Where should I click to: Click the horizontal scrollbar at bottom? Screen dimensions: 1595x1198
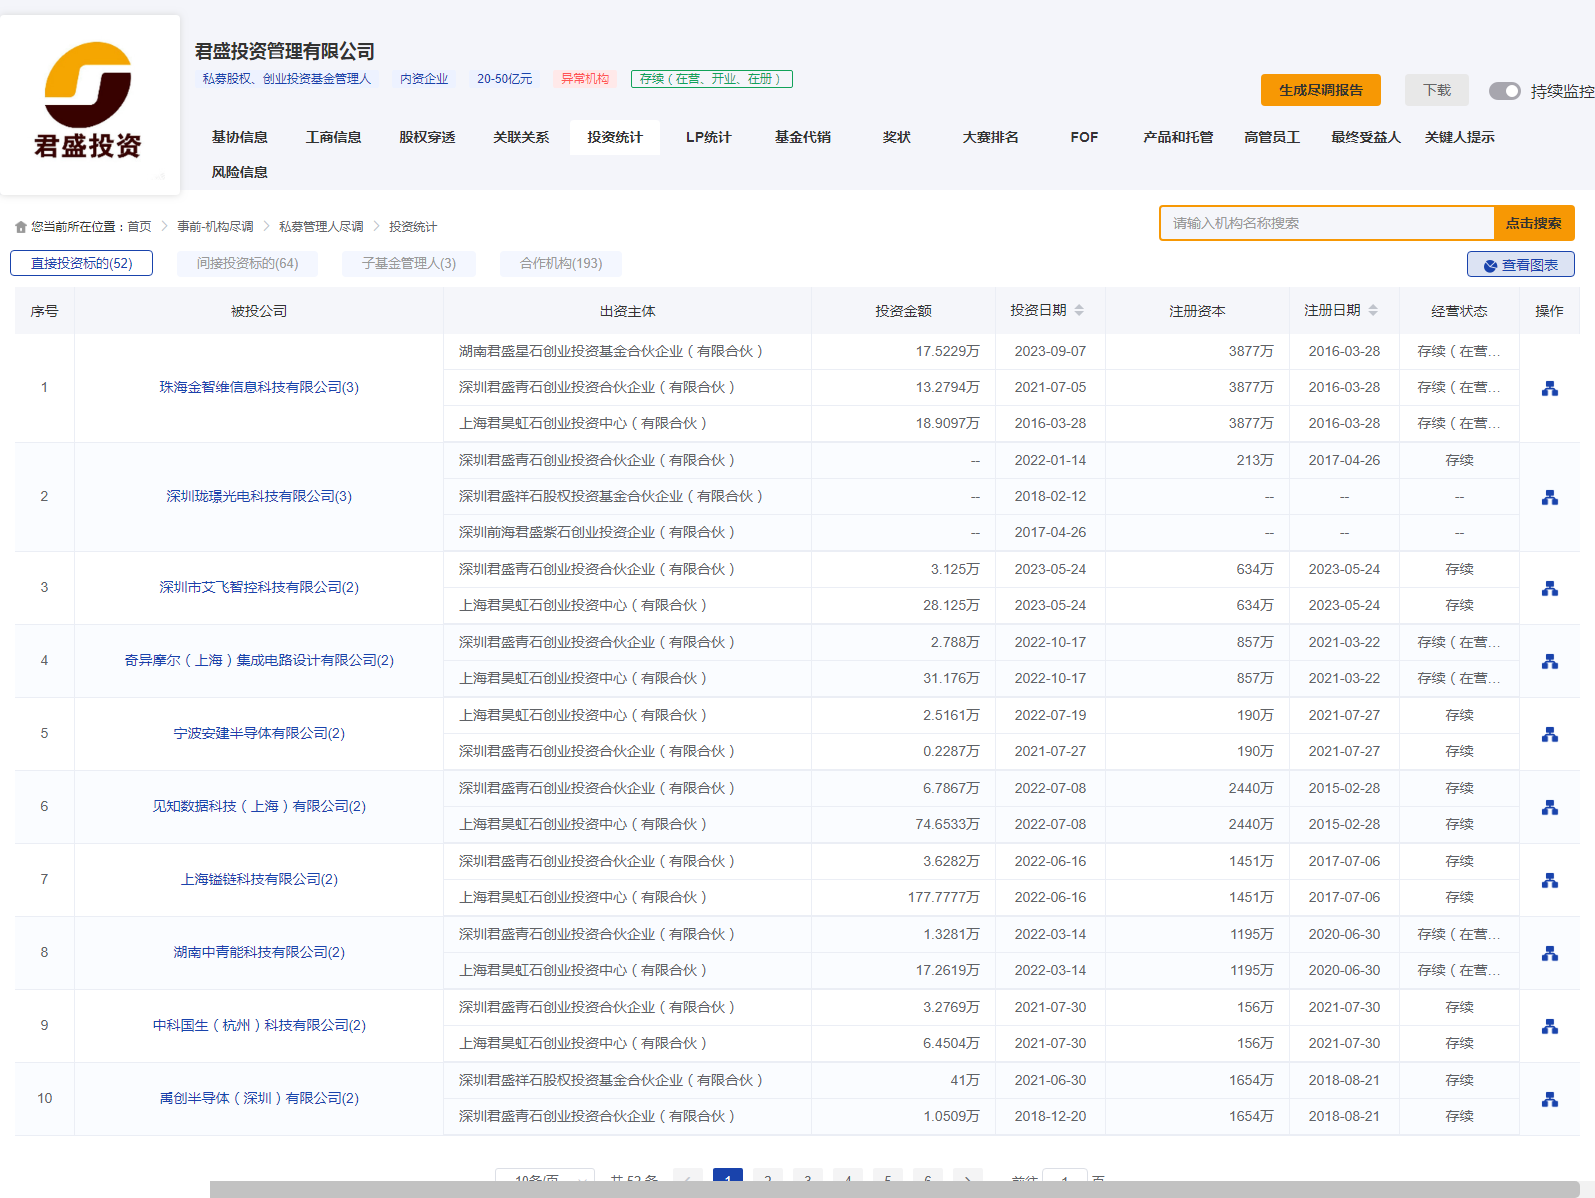(x=894, y=1189)
